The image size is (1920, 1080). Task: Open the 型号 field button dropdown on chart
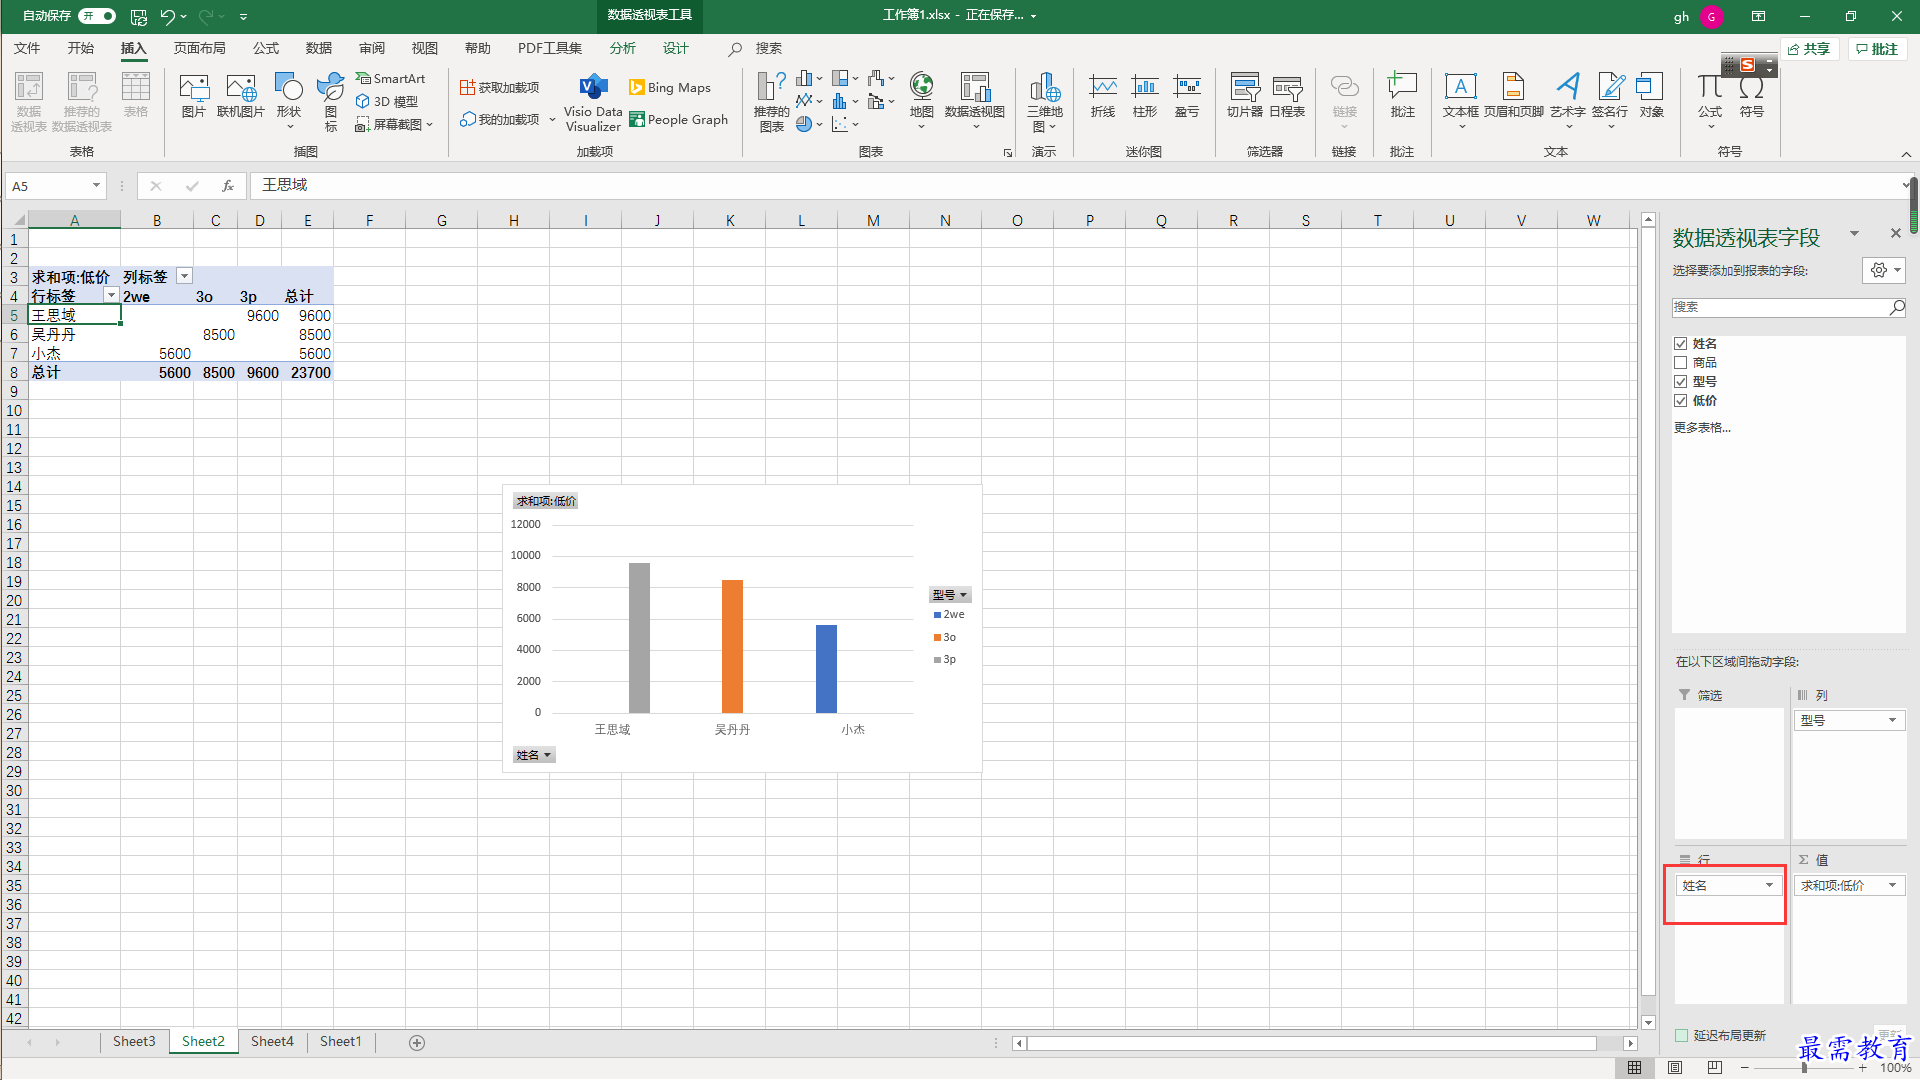coord(950,595)
